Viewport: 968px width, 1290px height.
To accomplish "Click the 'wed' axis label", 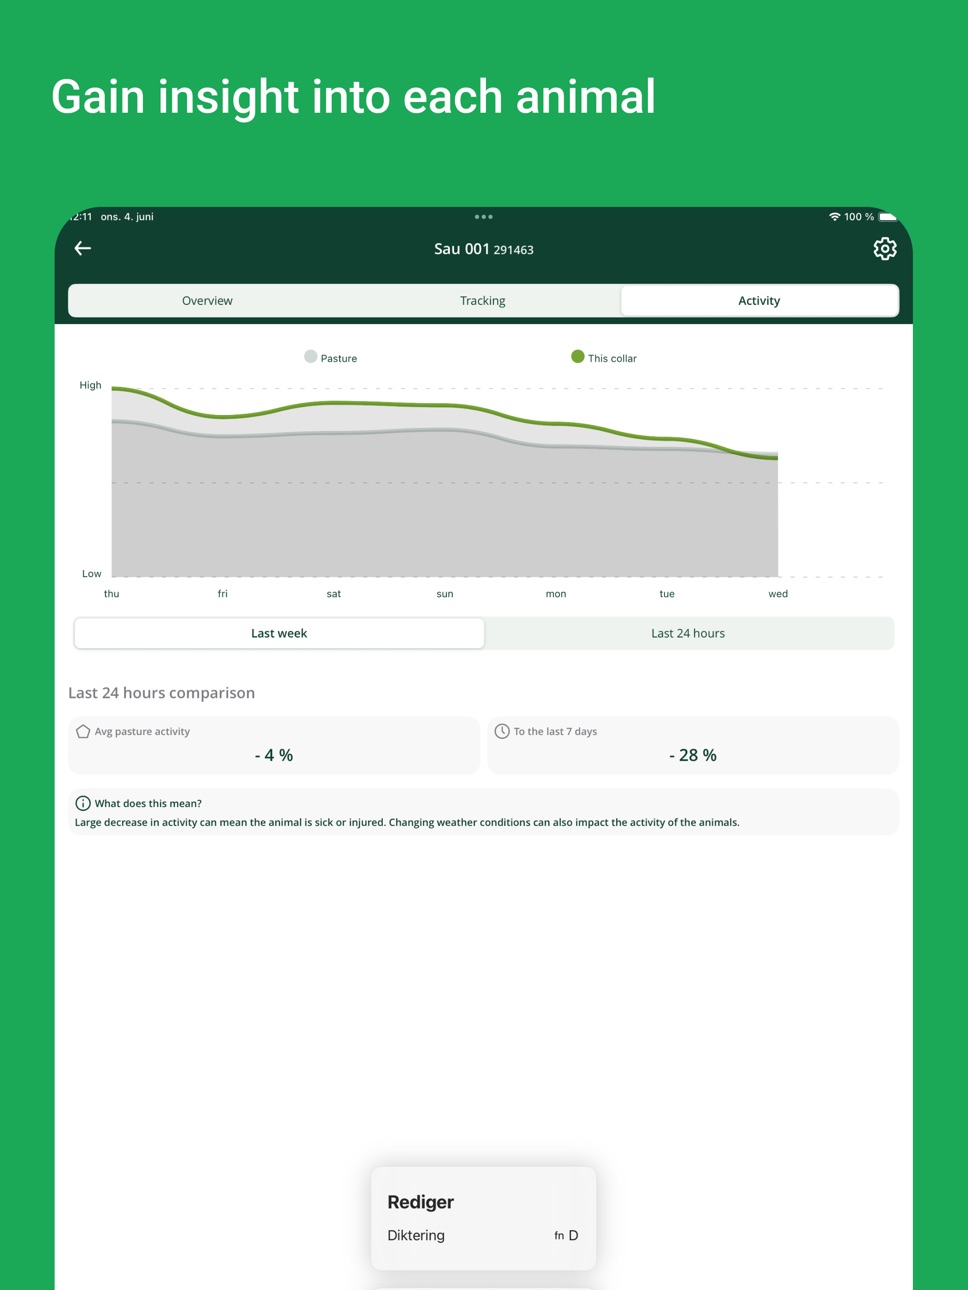I will coord(778,594).
